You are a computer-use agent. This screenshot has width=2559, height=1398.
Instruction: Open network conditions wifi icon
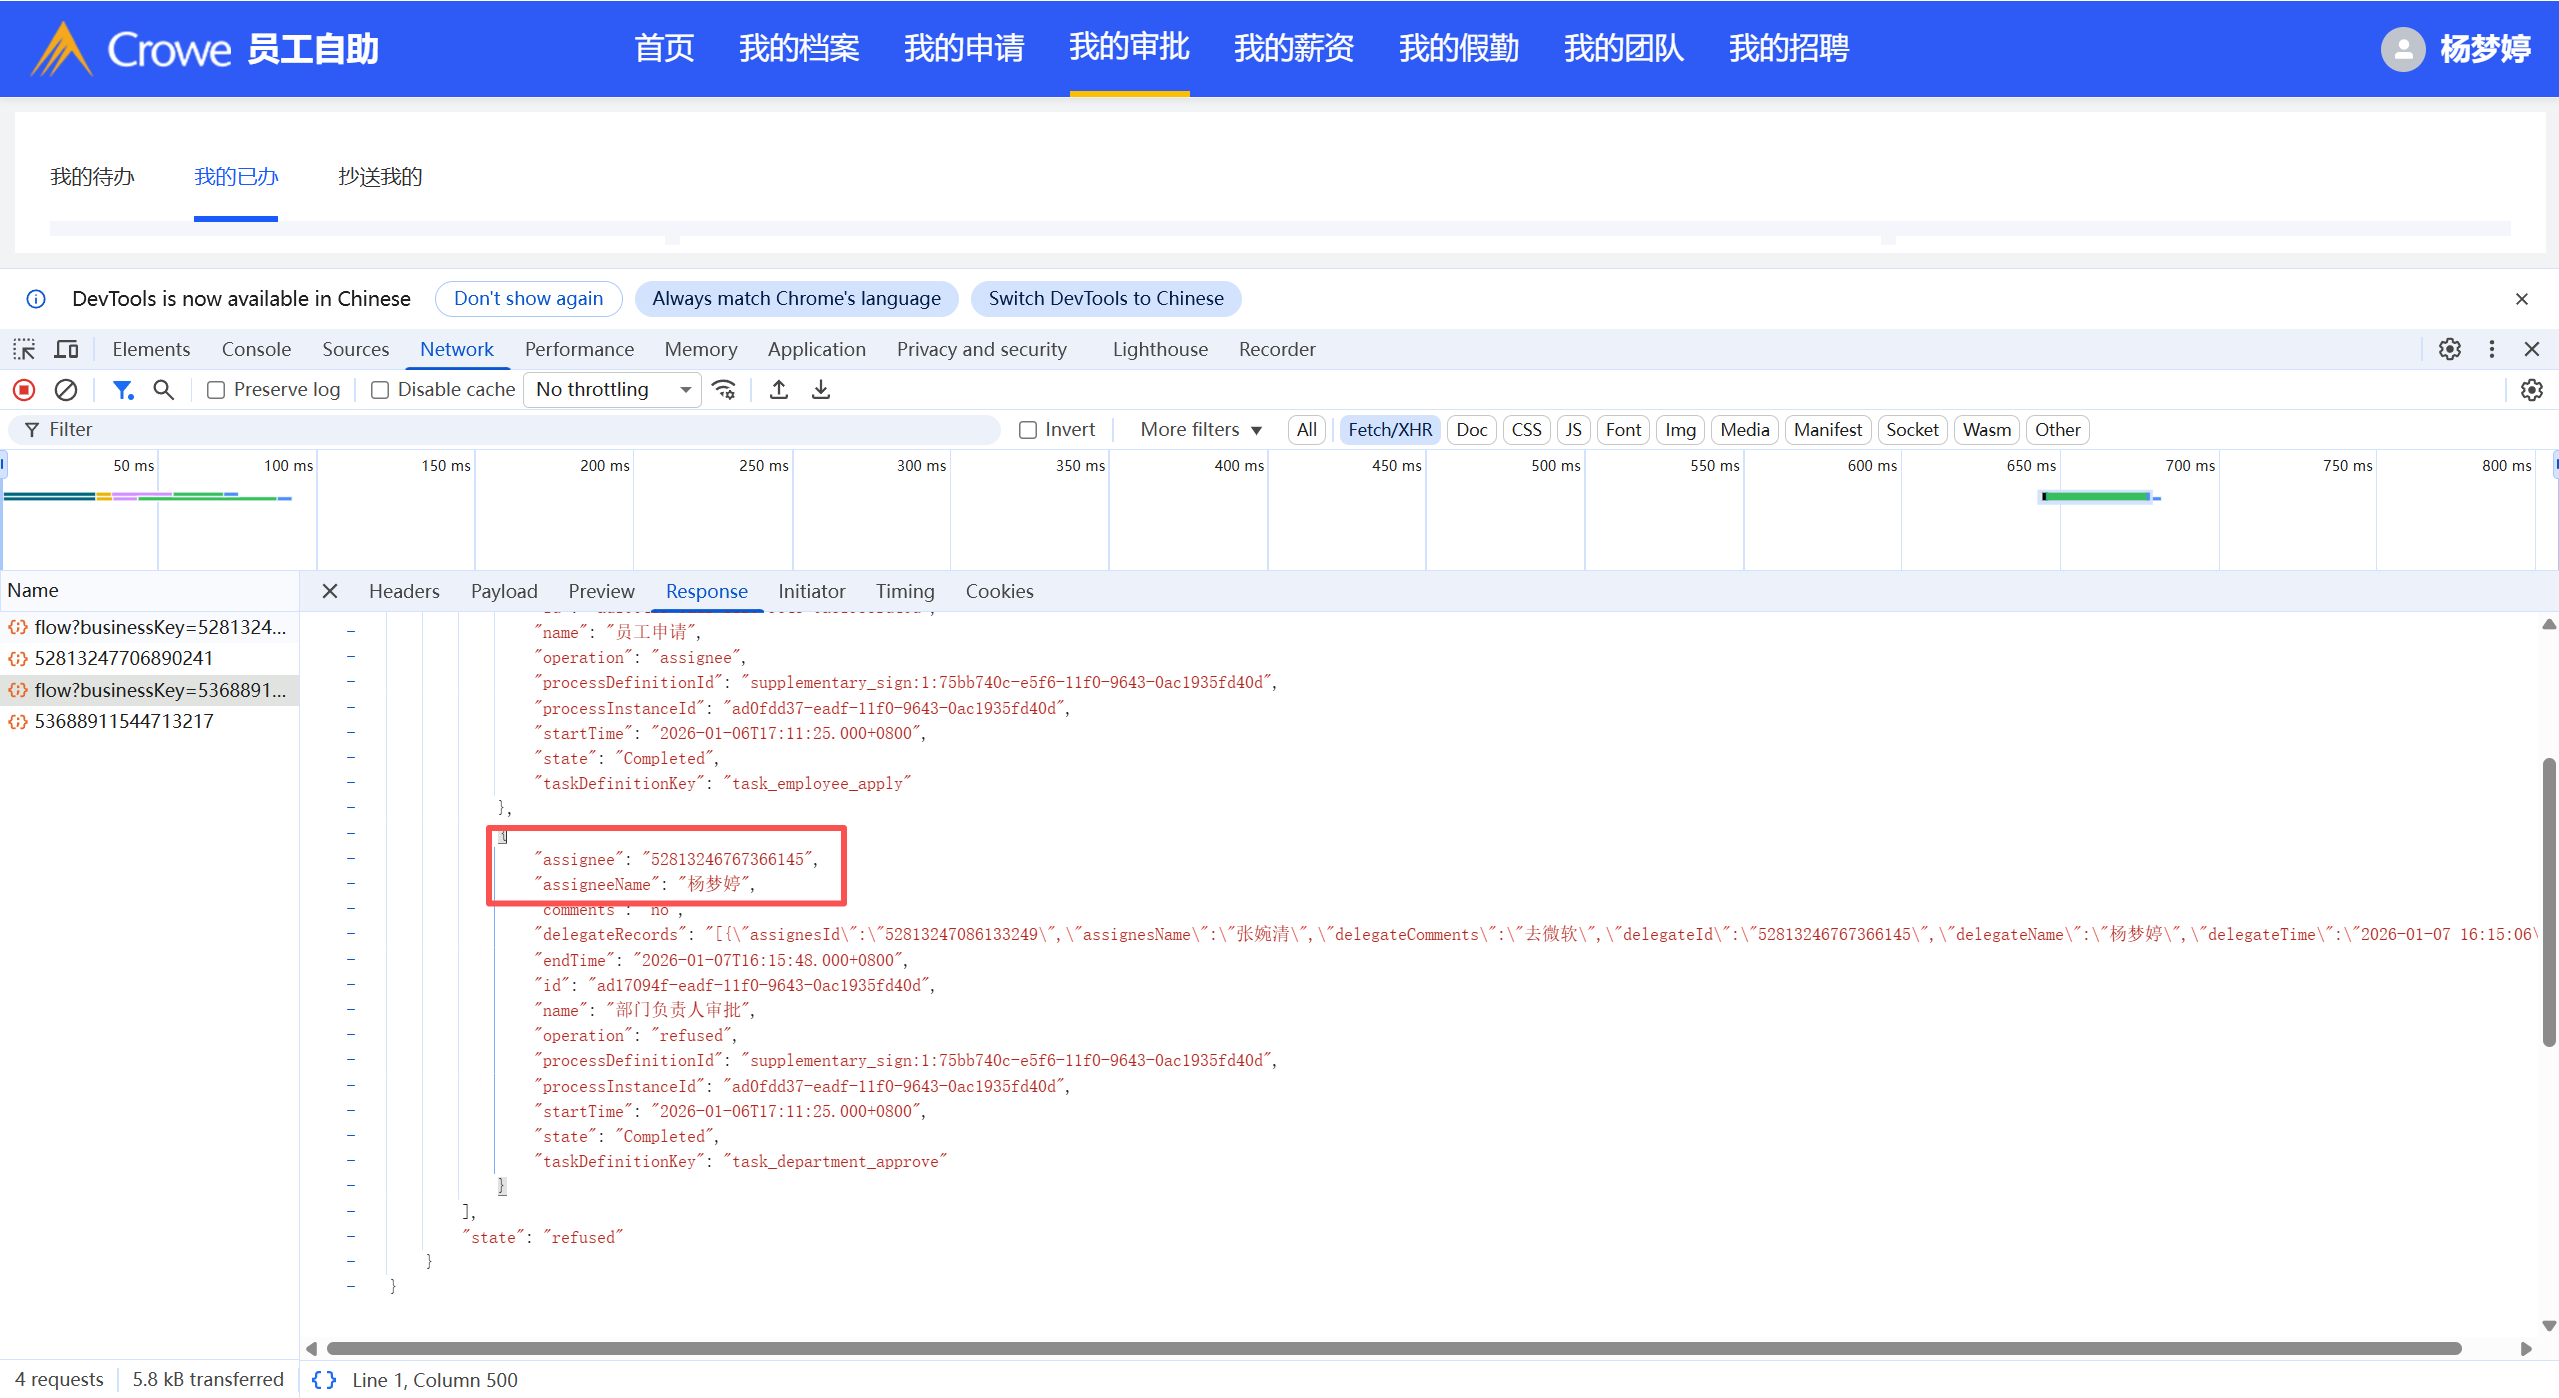point(725,390)
